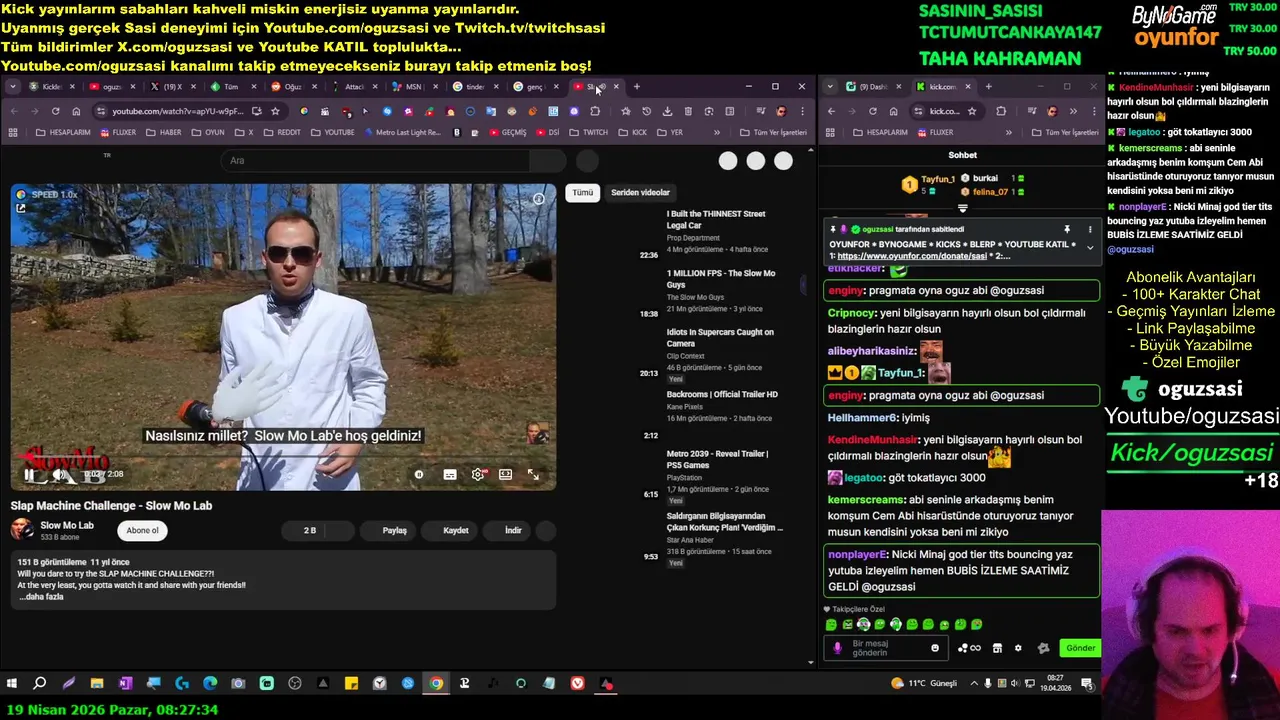Open the browser extensions puzzle icon
The height and width of the screenshot is (720, 1280).
(595, 111)
